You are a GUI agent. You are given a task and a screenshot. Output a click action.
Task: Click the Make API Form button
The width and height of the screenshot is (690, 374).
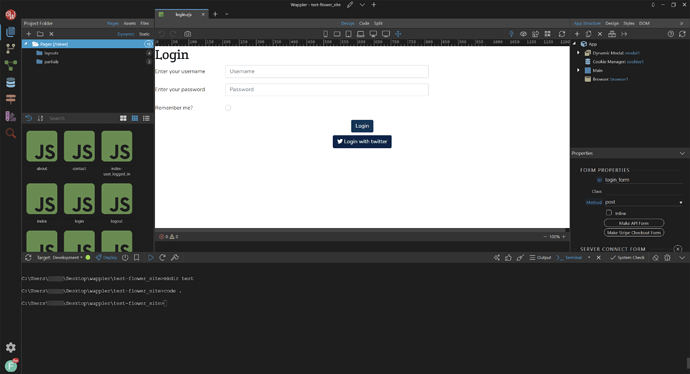(x=634, y=223)
